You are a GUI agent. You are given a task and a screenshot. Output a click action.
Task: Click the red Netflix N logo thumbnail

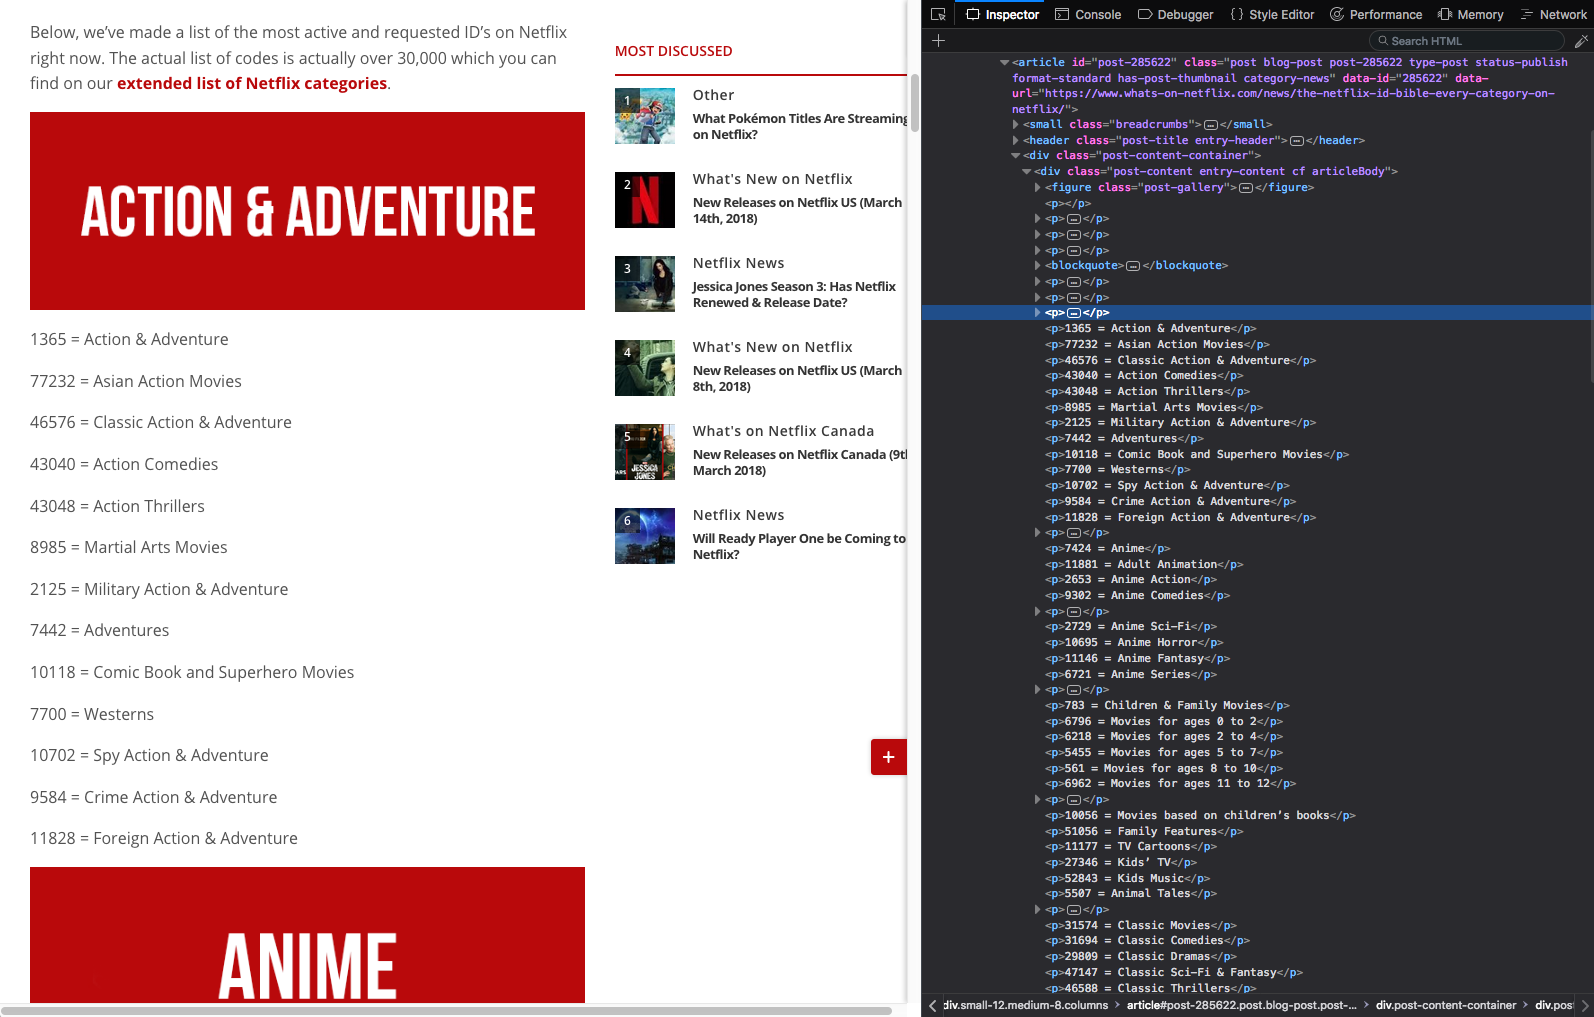pyautogui.click(x=645, y=200)
